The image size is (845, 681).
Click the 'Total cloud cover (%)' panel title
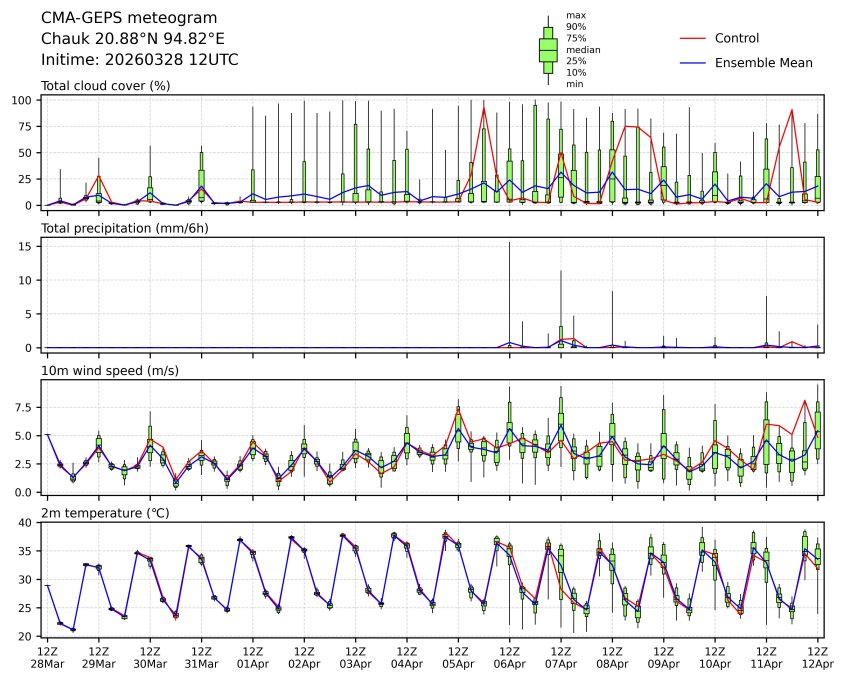pos(105,86)
